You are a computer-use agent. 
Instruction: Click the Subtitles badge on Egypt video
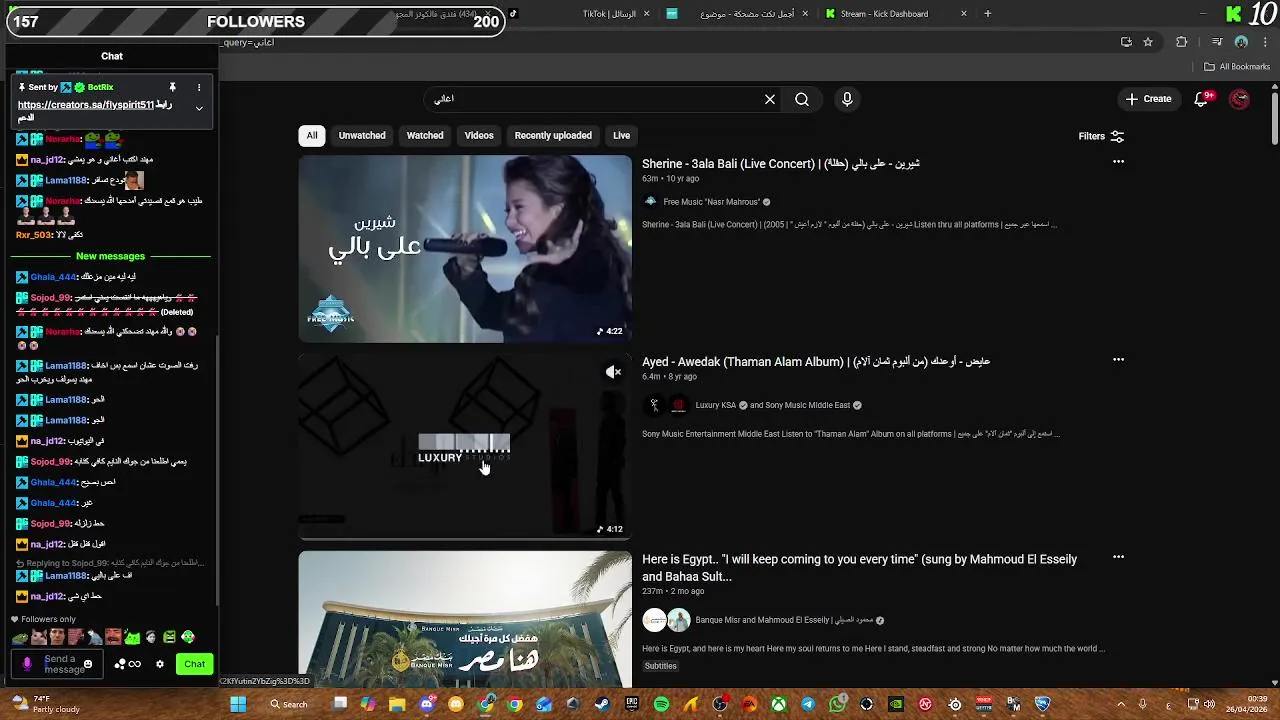pos(661,666)
